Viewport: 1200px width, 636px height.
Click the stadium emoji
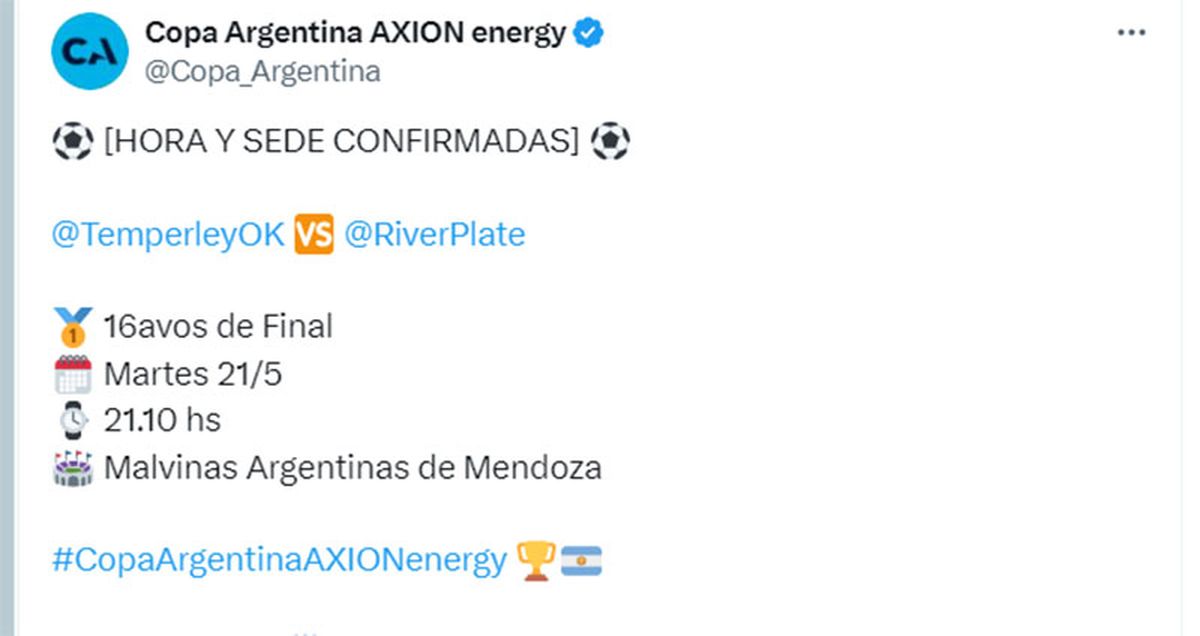click(x=72, y=468)
